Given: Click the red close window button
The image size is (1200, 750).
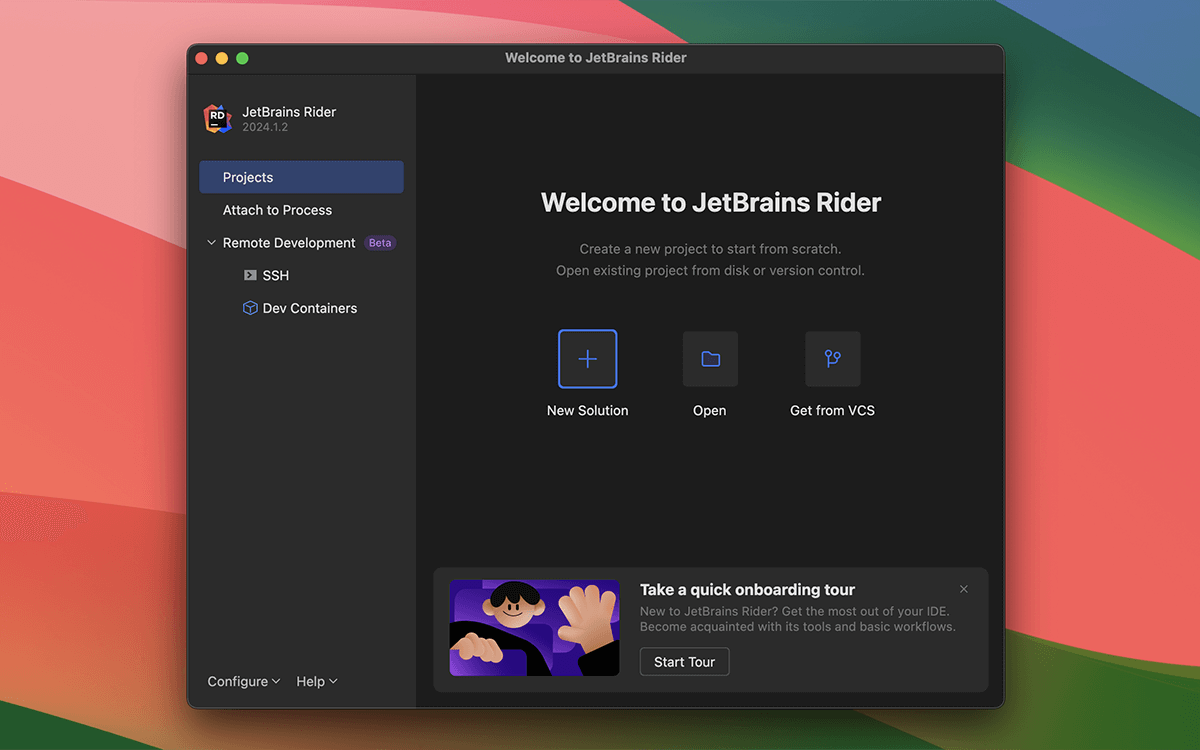Looking at the screenshot, I should (x=201, y=58).
